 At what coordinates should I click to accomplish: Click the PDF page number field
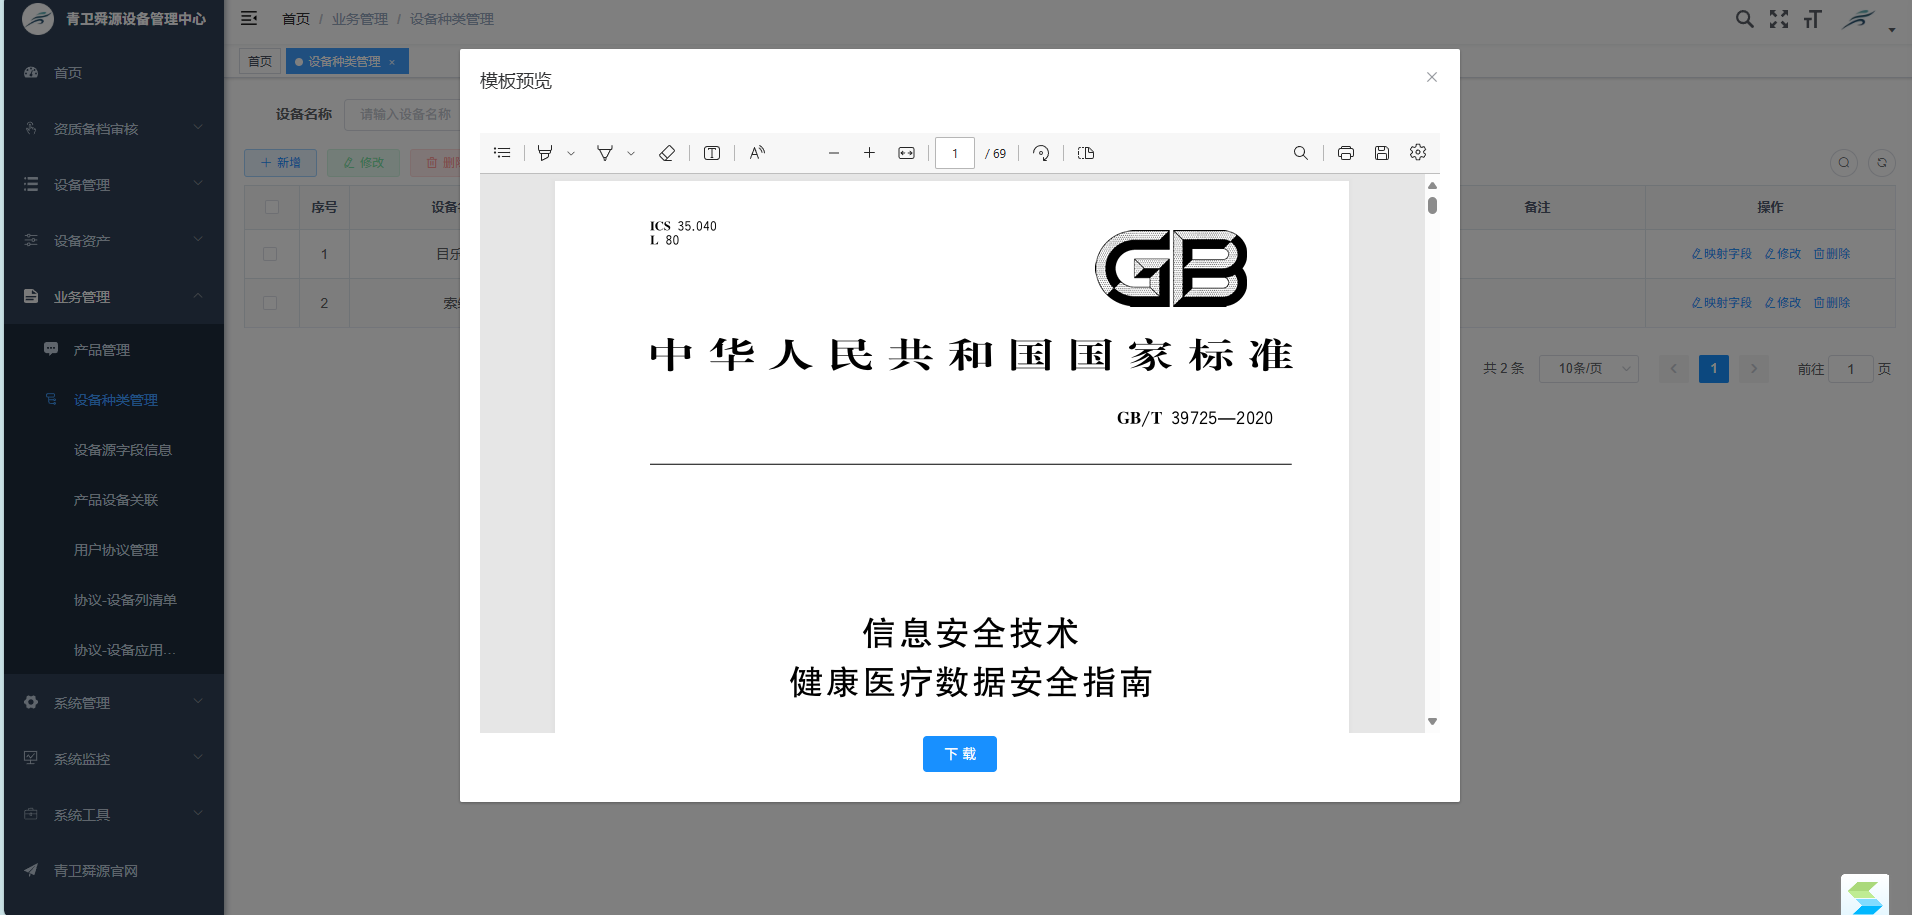(x=954, y=153)
